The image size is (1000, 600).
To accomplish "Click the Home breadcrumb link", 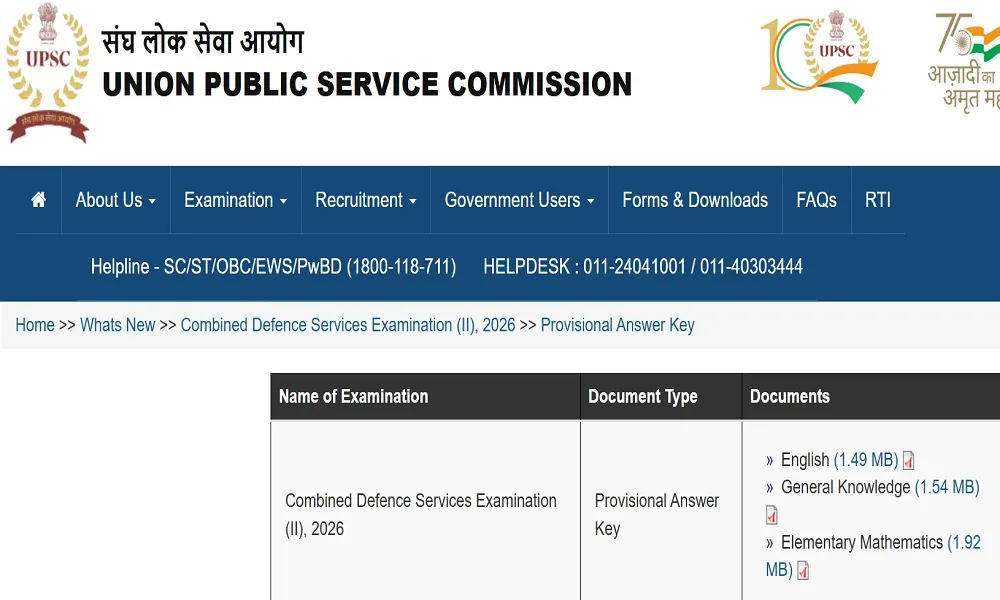I will (x=35, y=325).
